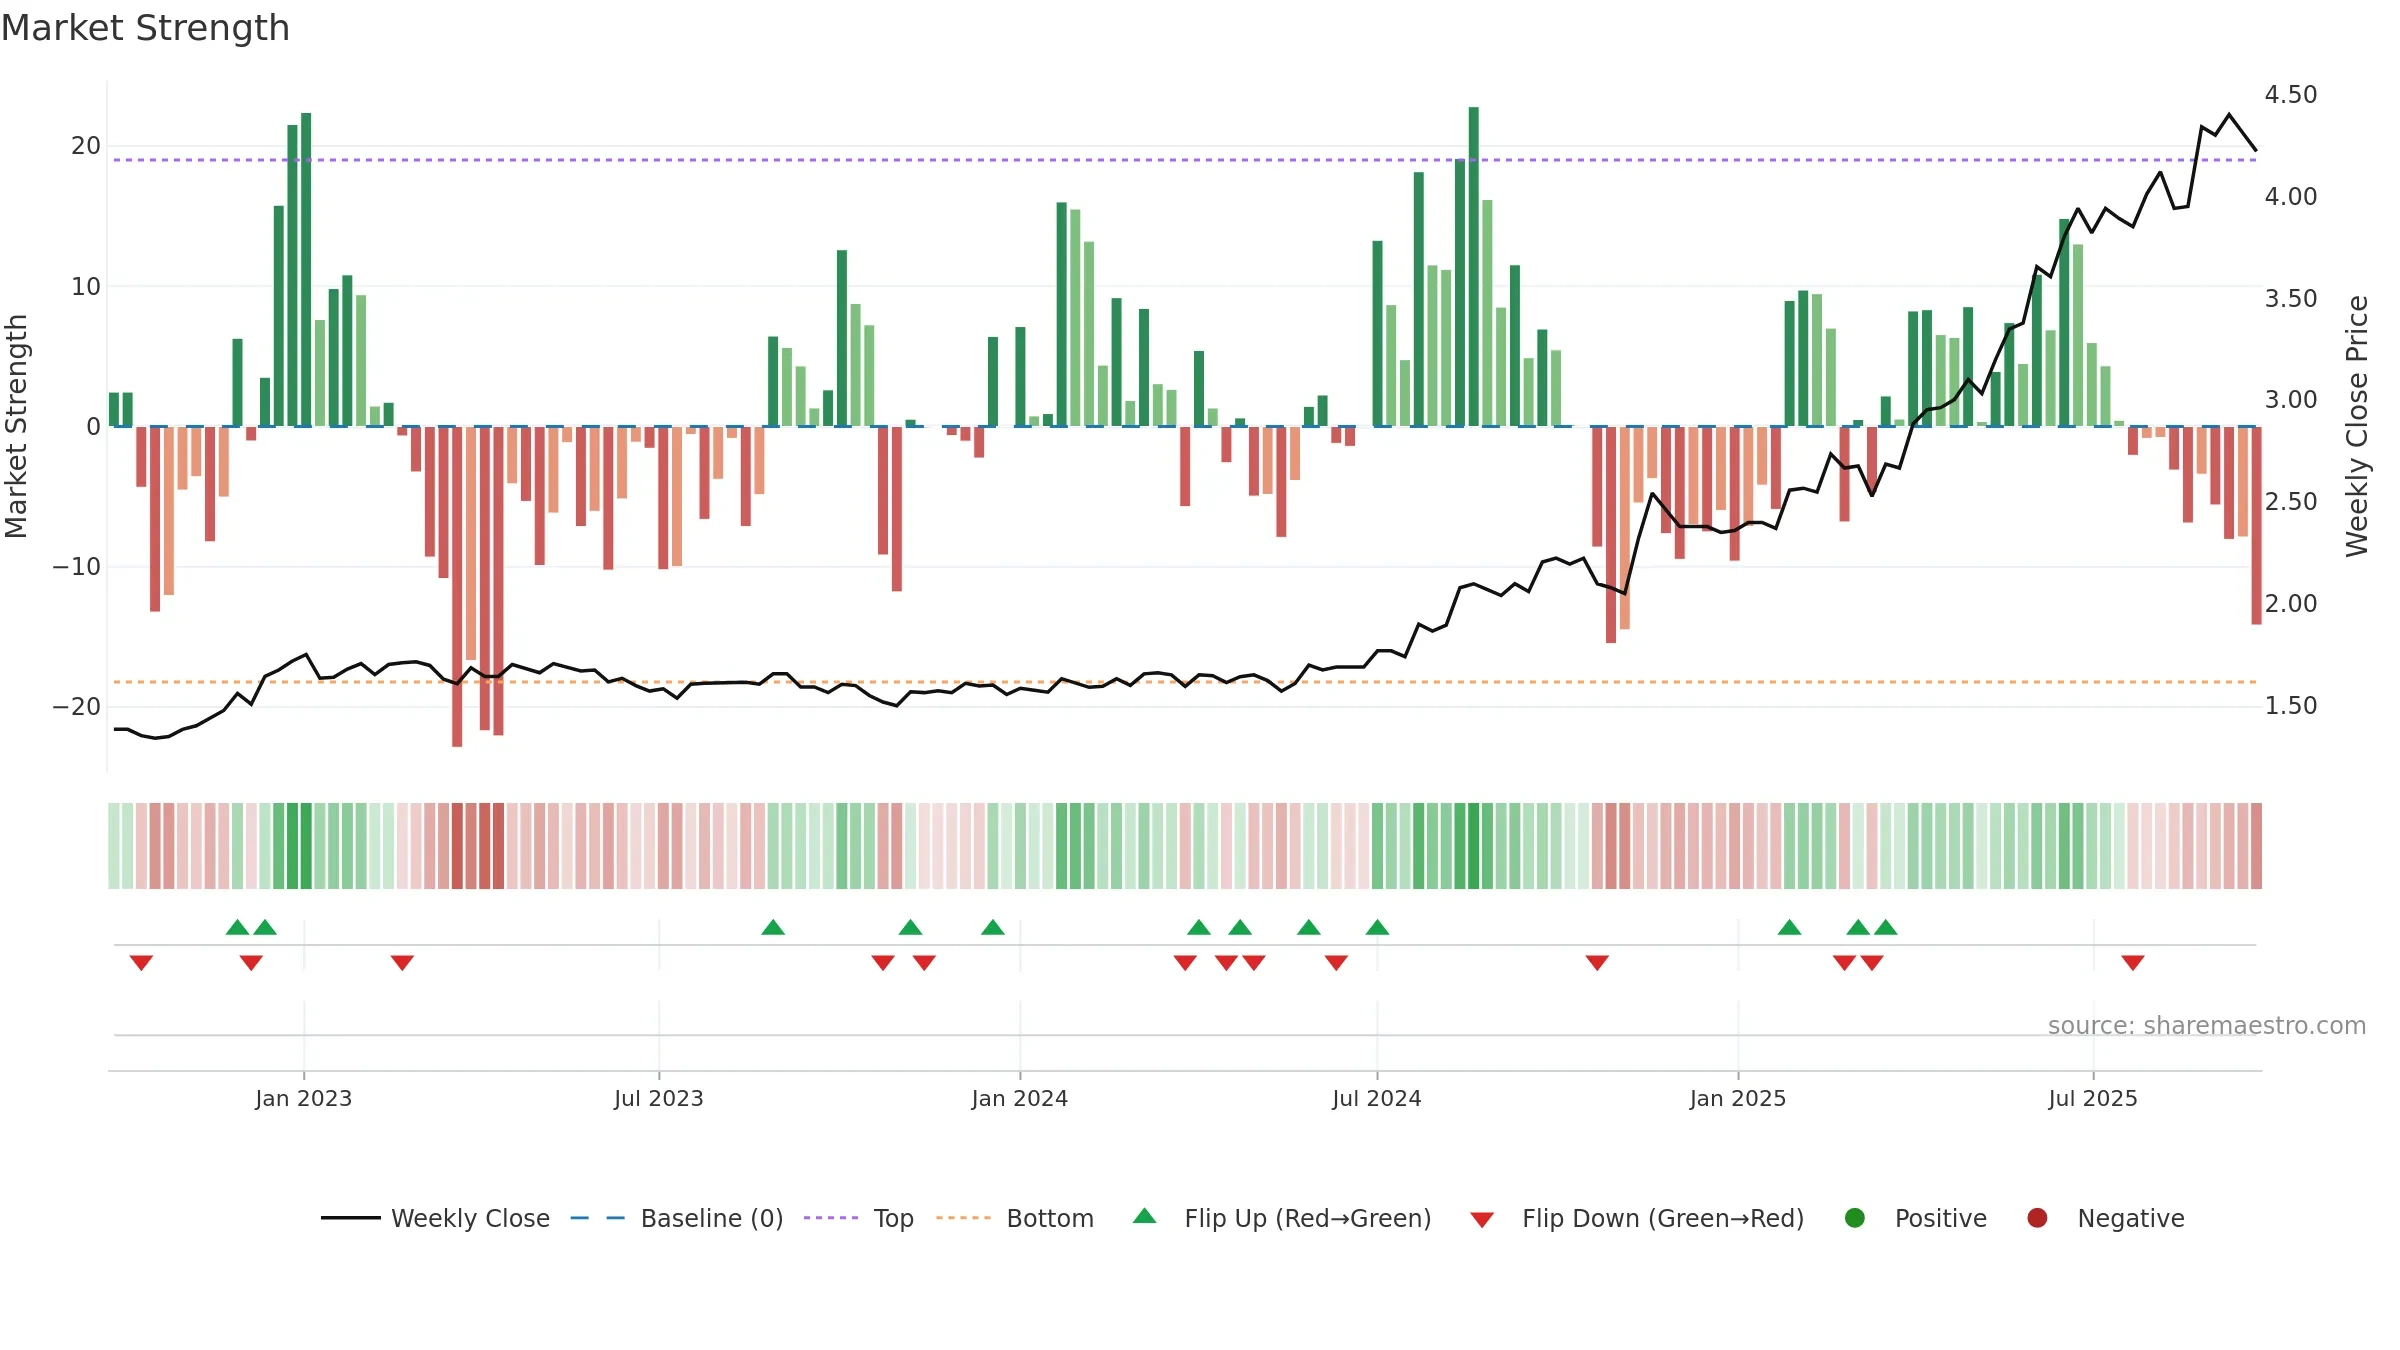Click the Jul 2023 axis label
Viewport: 2400px width, 1350px height.
[659, 1099]
